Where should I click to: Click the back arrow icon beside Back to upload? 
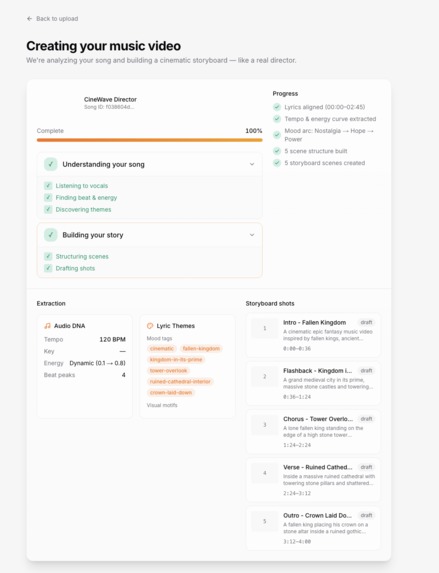[x=30, y=19]
